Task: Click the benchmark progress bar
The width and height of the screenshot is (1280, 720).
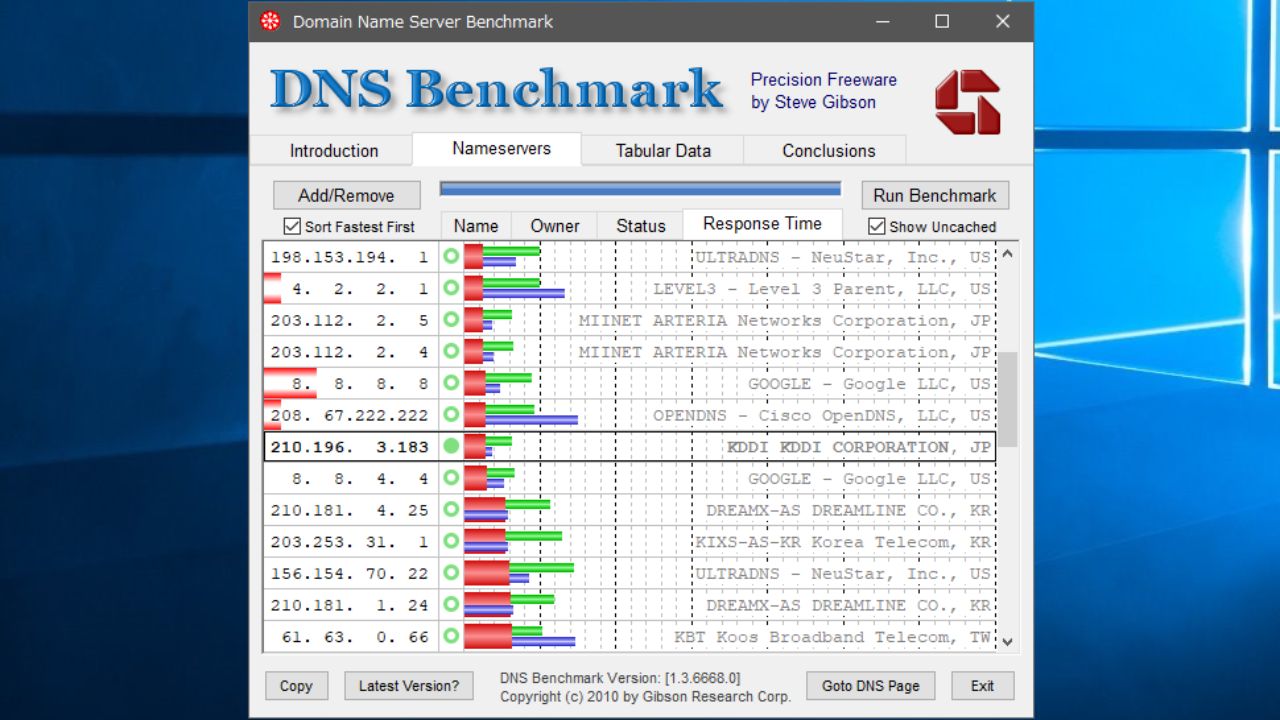Action: (x=640, y=189)
